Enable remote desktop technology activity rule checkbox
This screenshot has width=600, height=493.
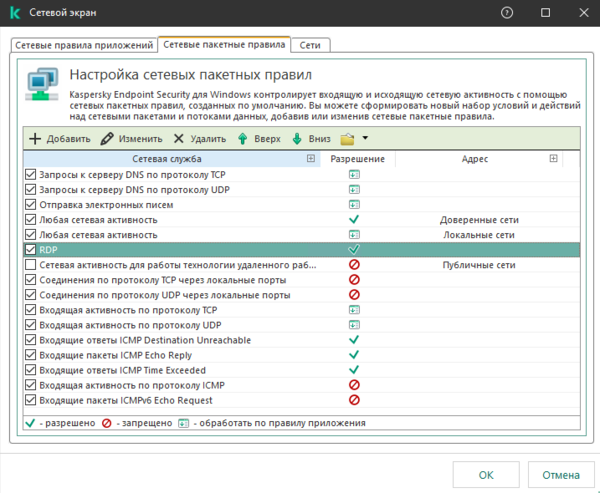[30, 265]
